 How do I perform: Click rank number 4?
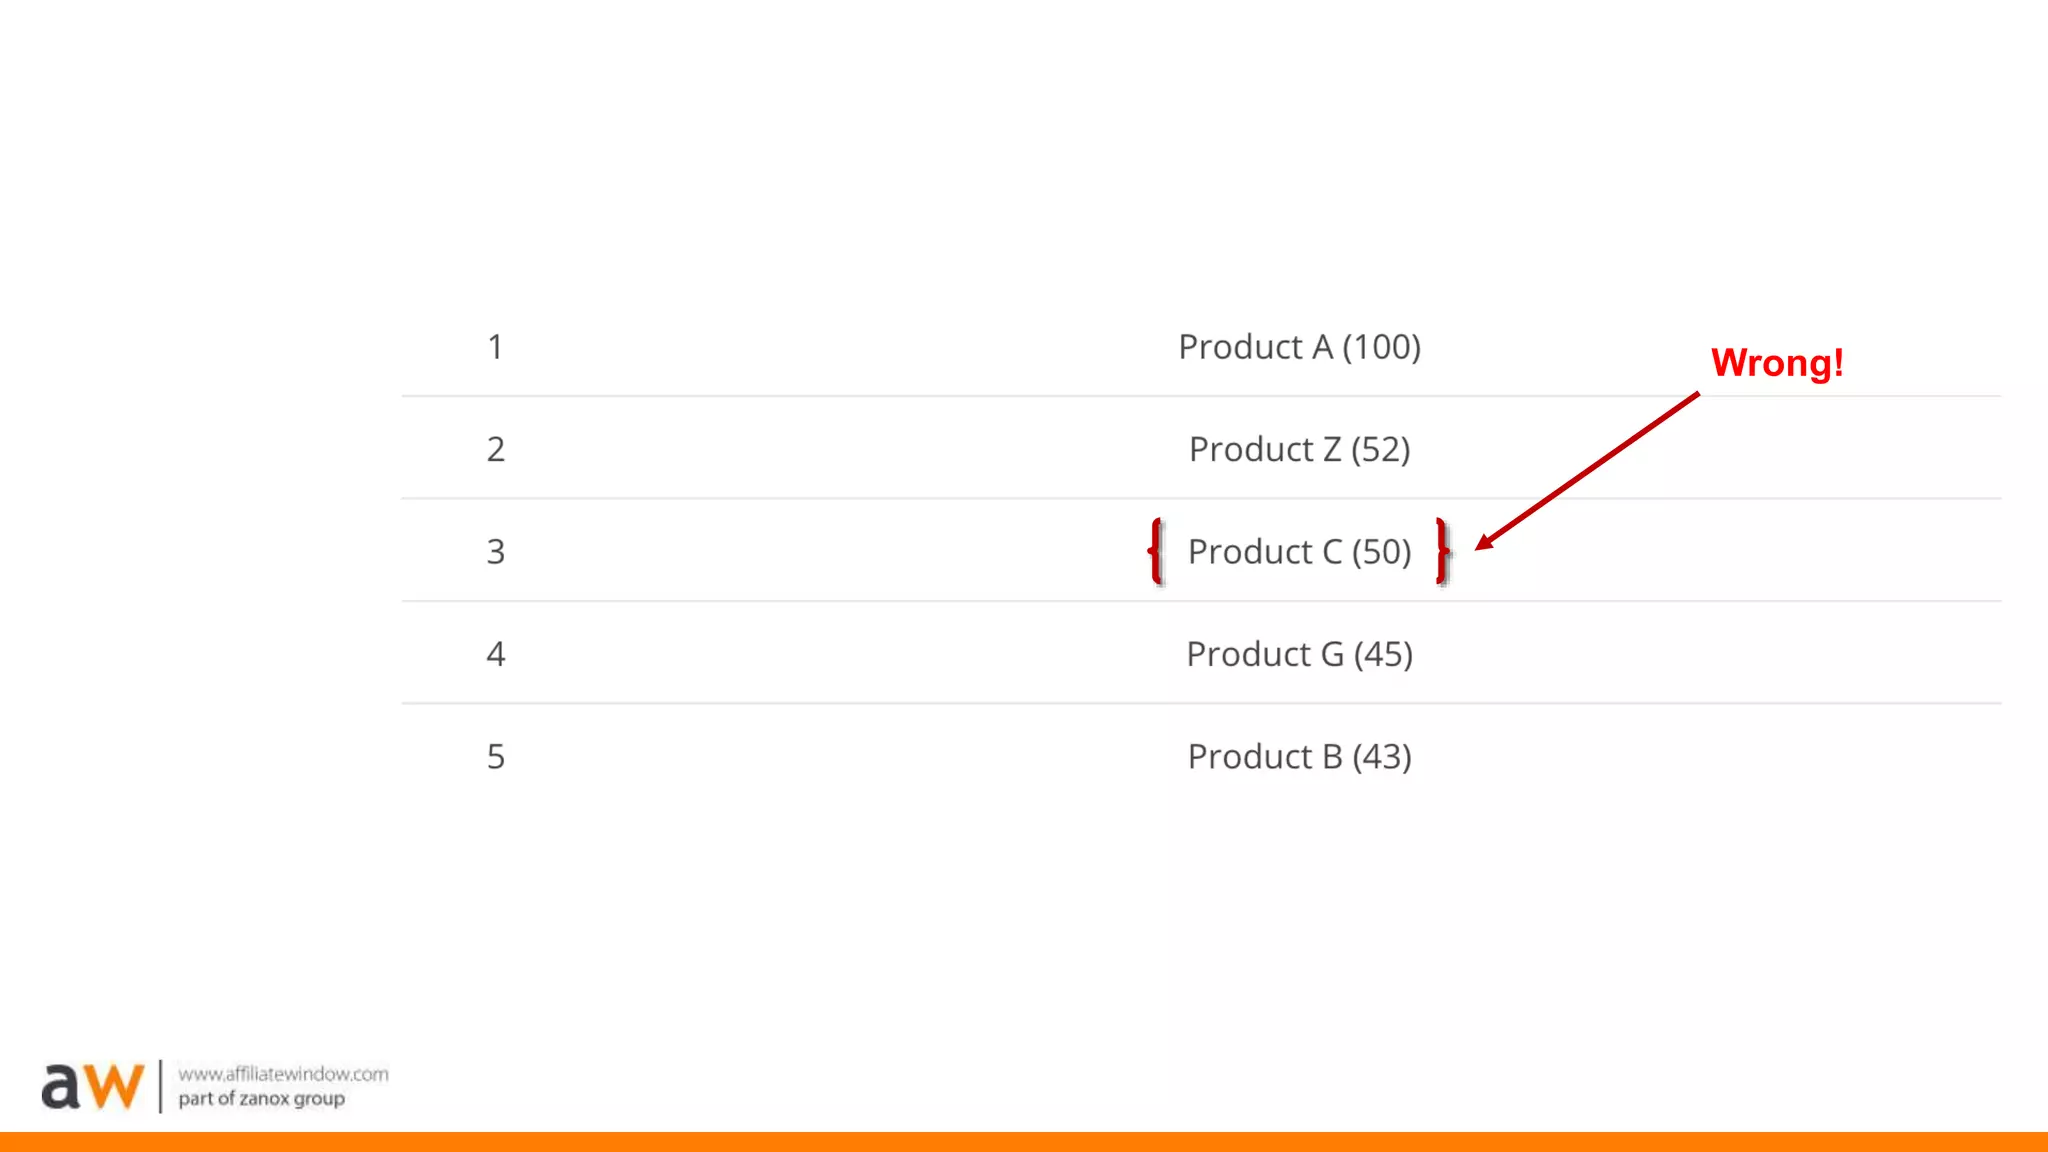click(495, 655)
